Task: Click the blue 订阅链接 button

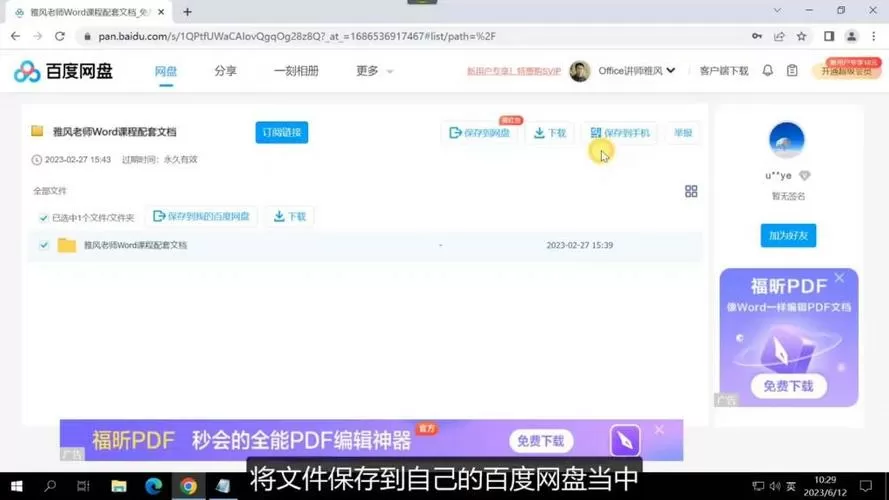Action: (x=282, y=132)
